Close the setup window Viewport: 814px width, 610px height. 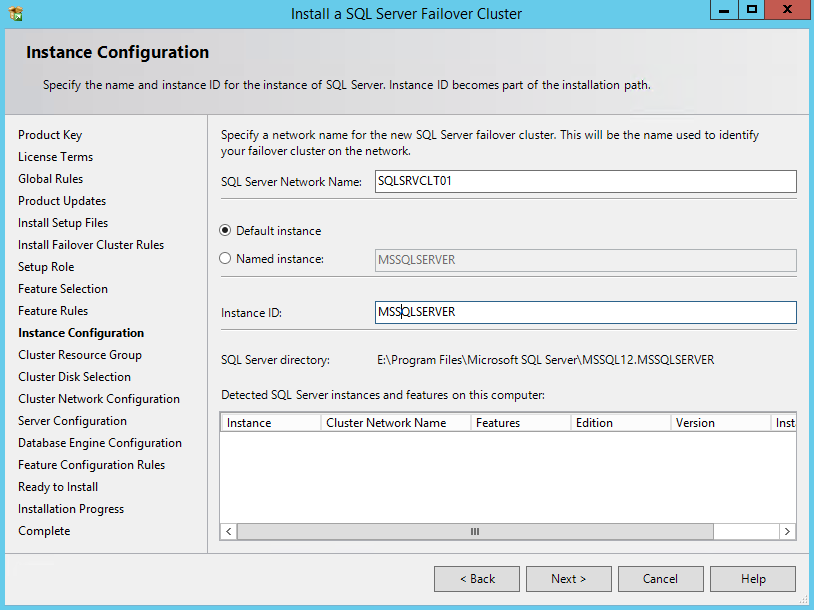point(788,10)
